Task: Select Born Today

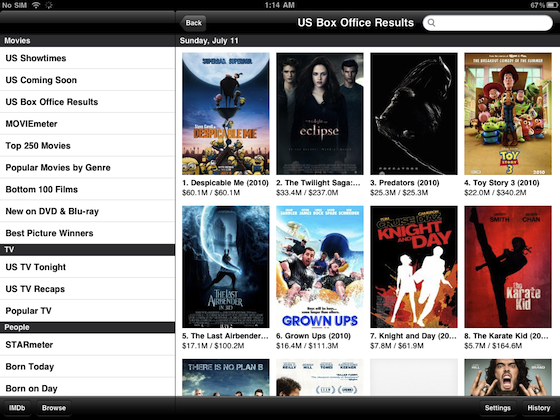Action: coord(88,366)
